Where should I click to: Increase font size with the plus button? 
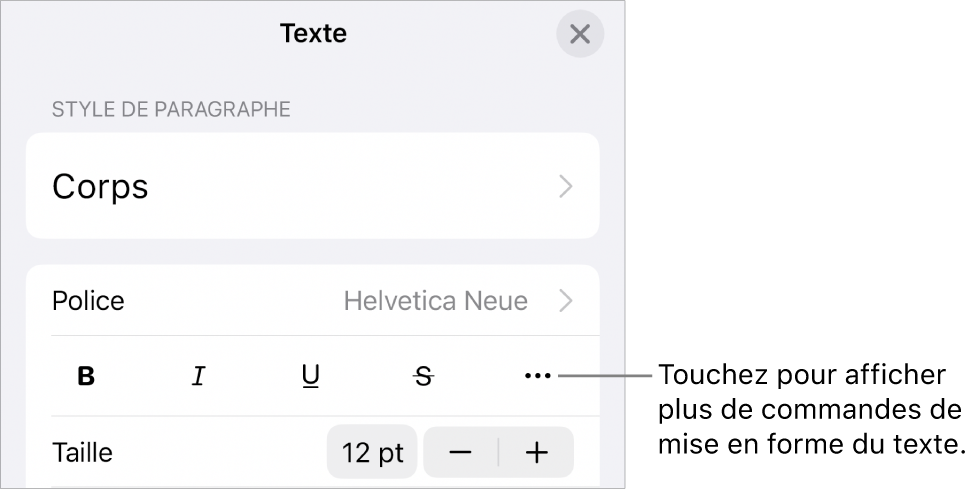tap(537, 452)
